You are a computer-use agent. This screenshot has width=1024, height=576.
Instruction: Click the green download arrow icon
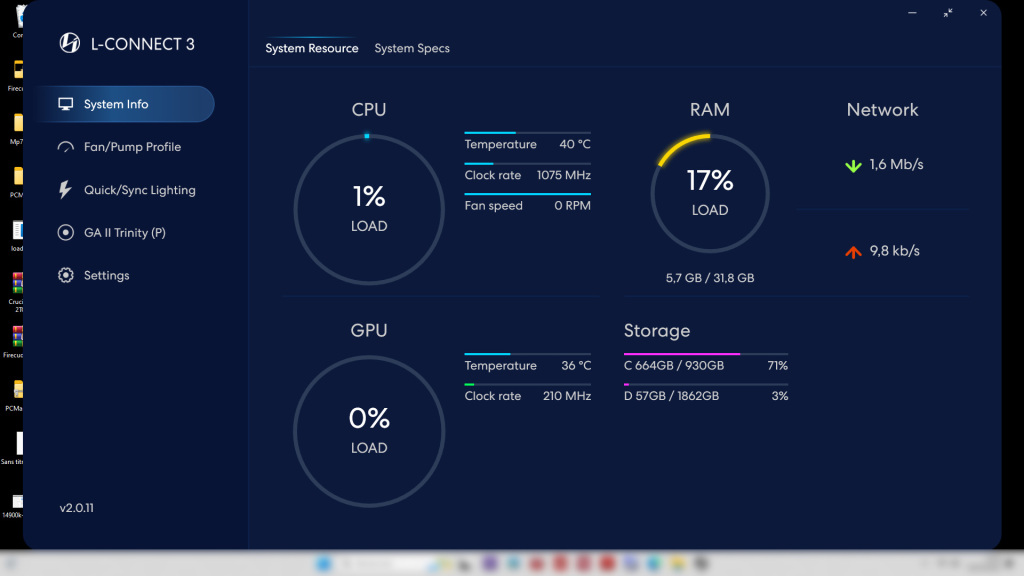coord(853,165)
